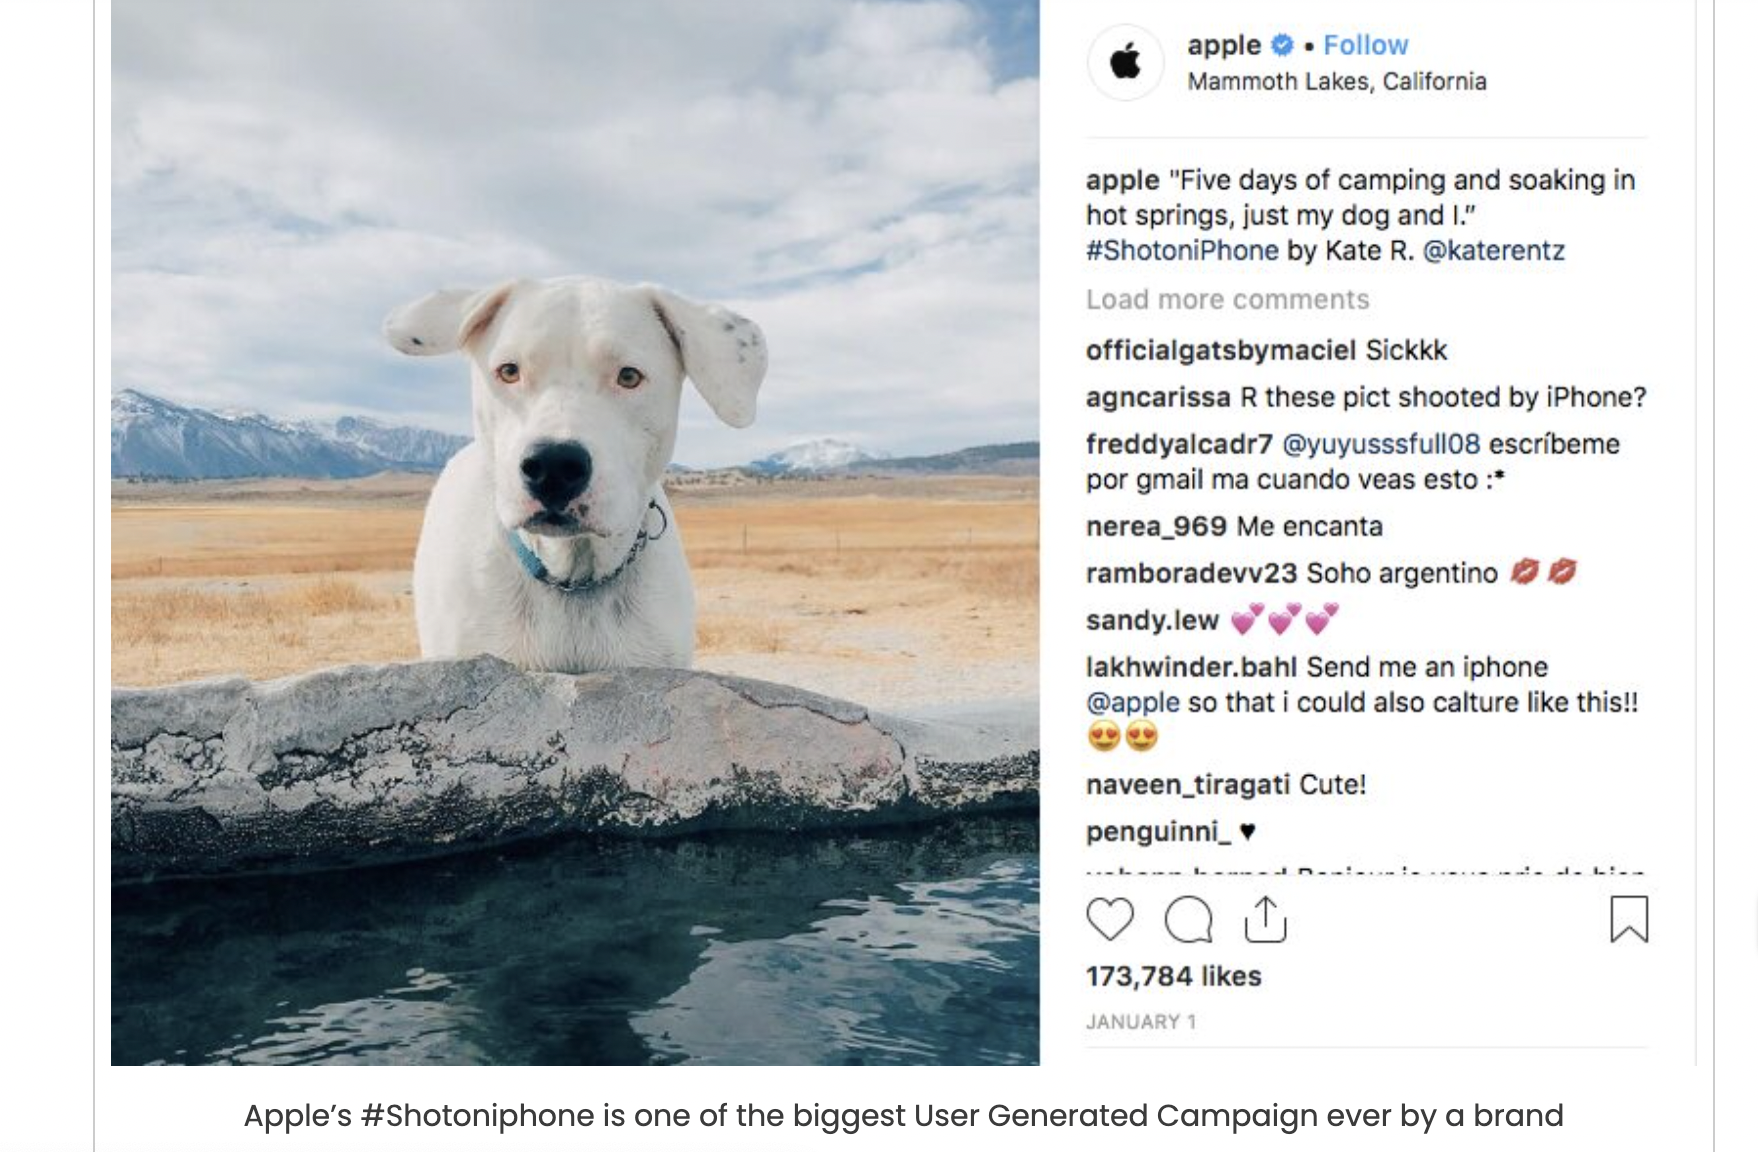Screen dimensions: 1758x1152
Task: Open the @yuyusssfull08 mention
Action: 1381,443
